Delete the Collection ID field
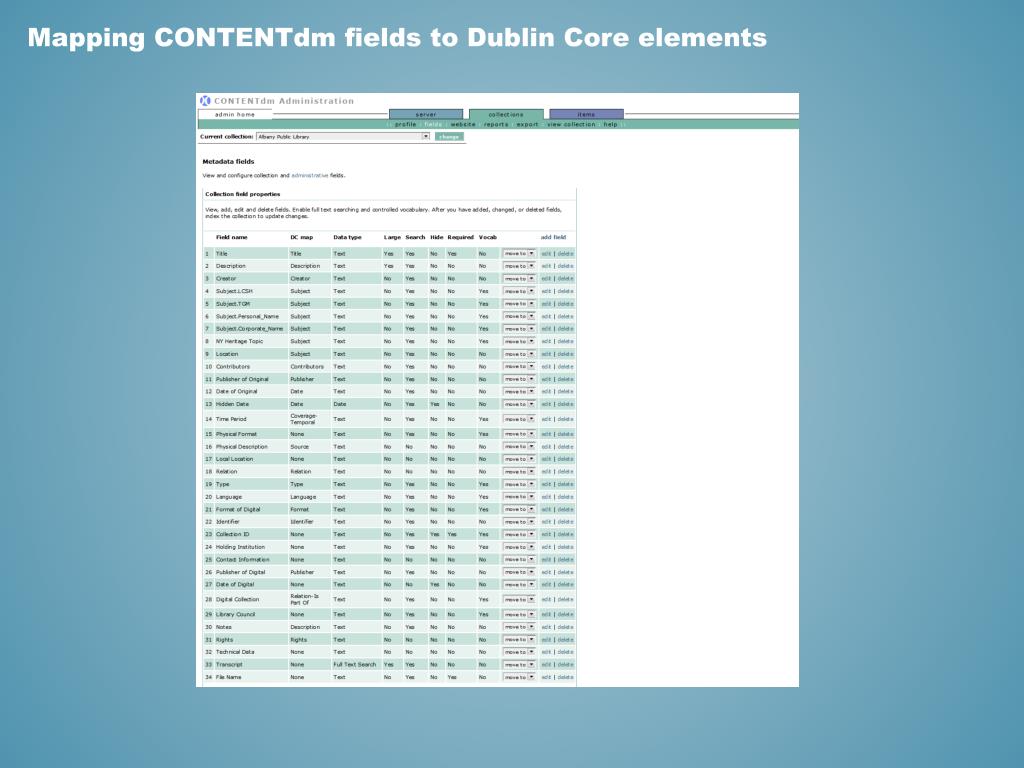This screenshot has height=768, width=1024. 566,534
